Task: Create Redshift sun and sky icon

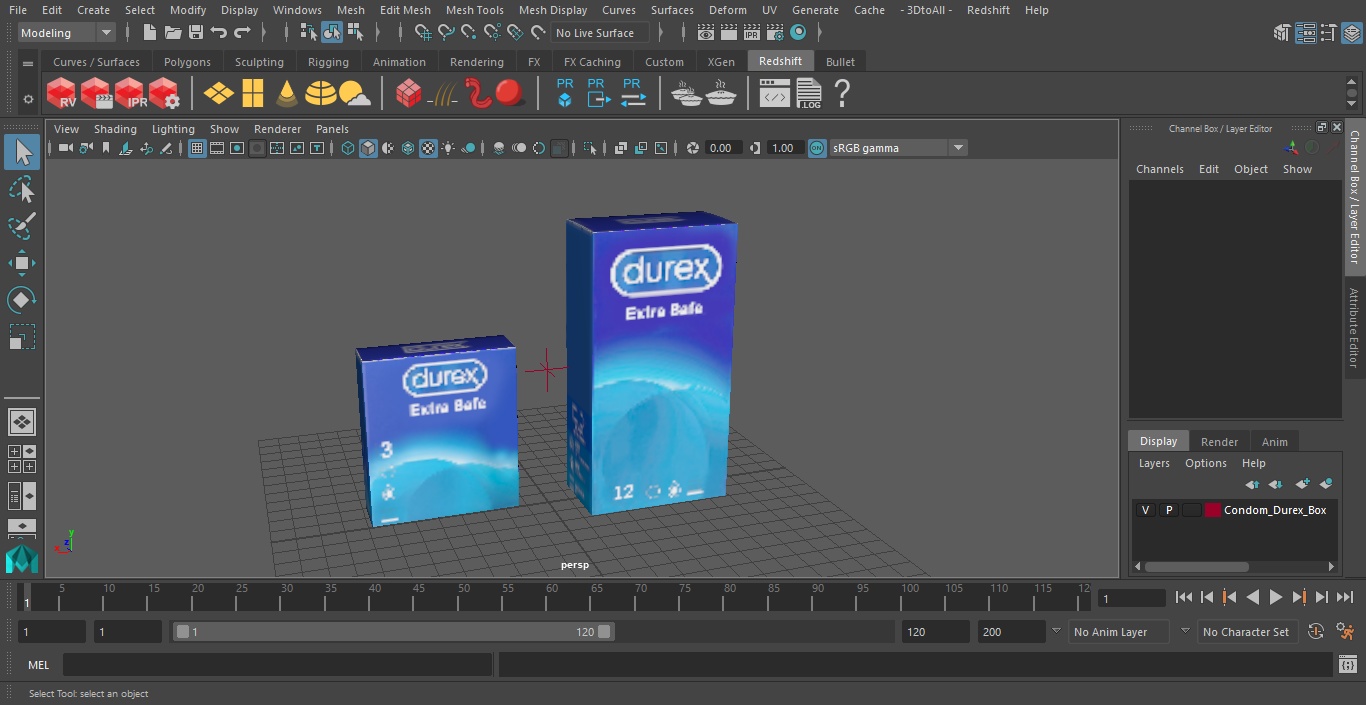Action: coord(354,94)
